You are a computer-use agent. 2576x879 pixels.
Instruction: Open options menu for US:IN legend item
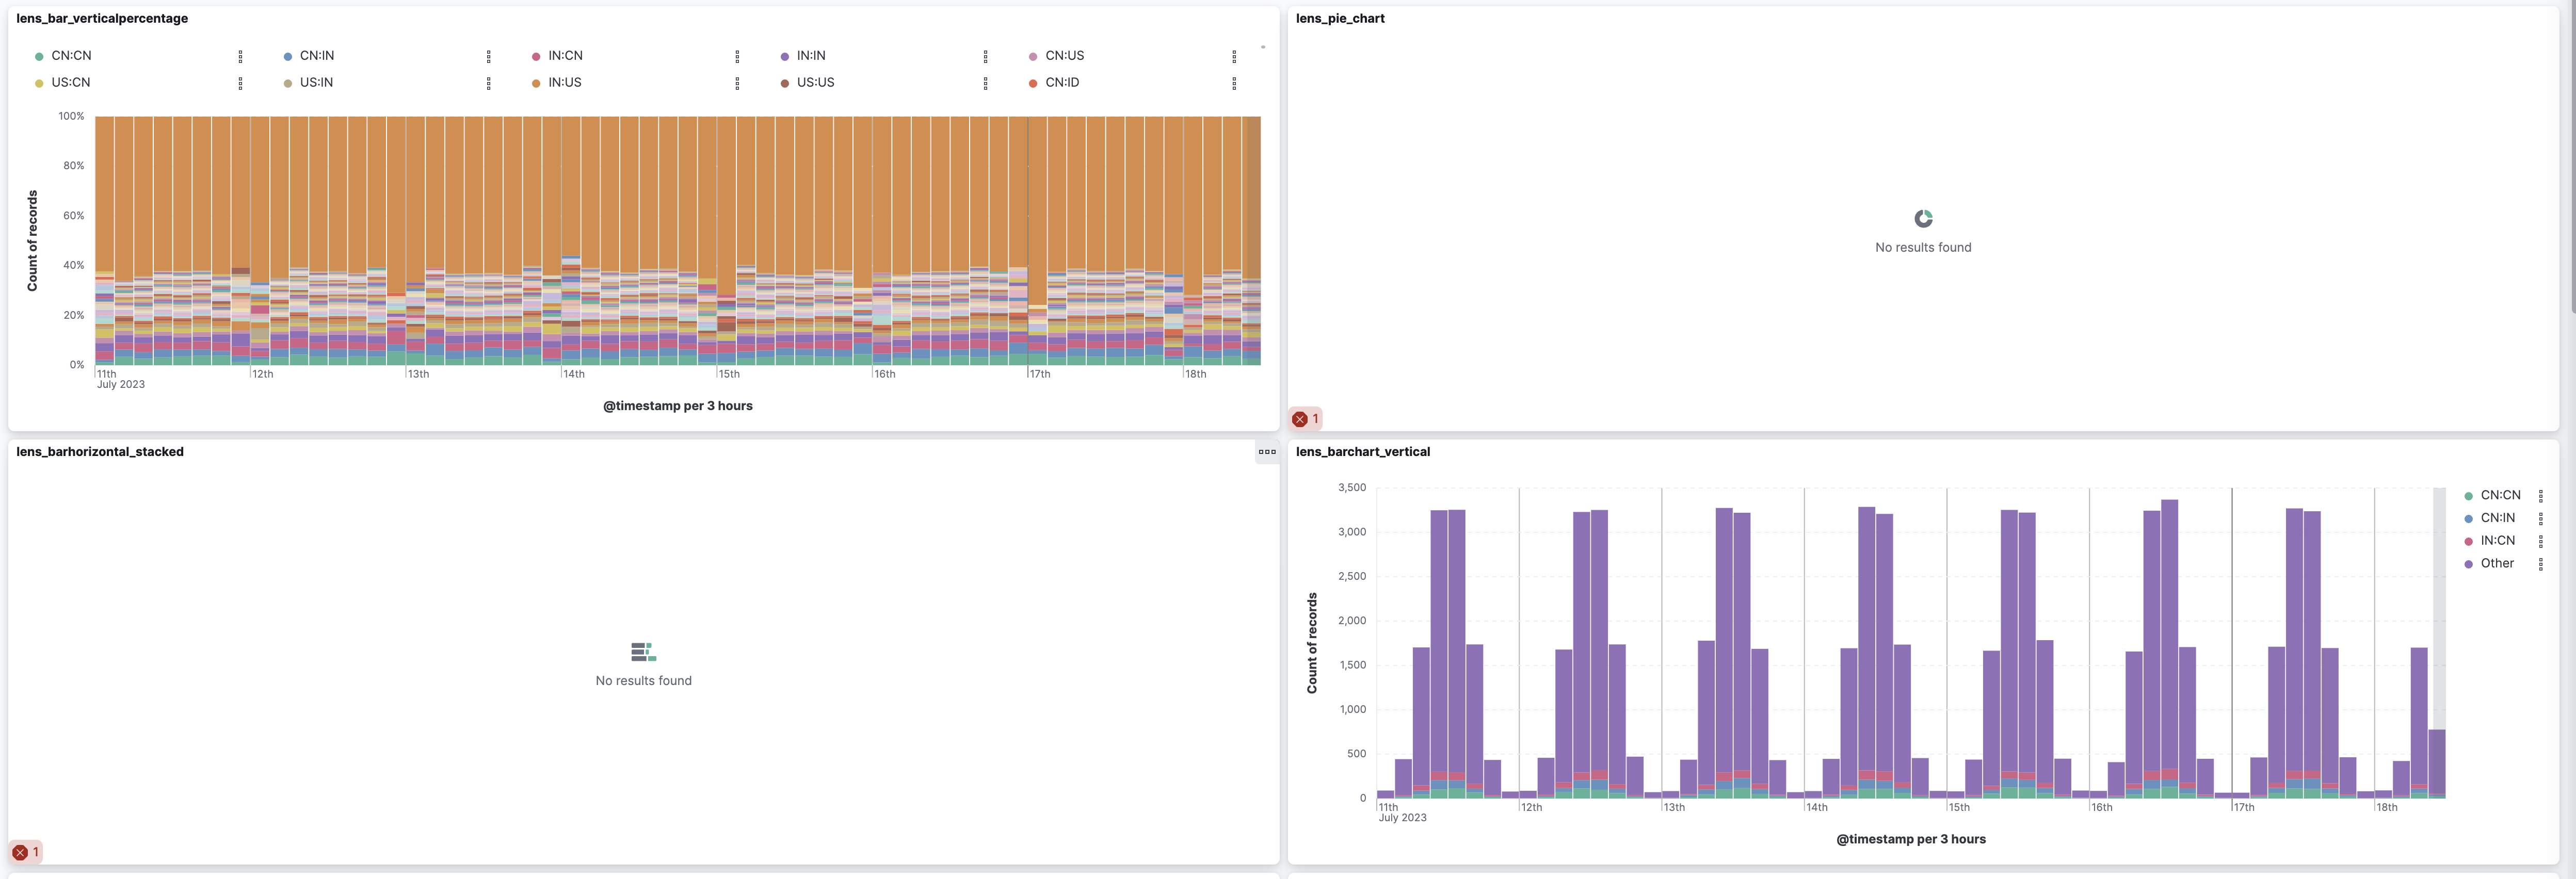[x=488, y=83]
